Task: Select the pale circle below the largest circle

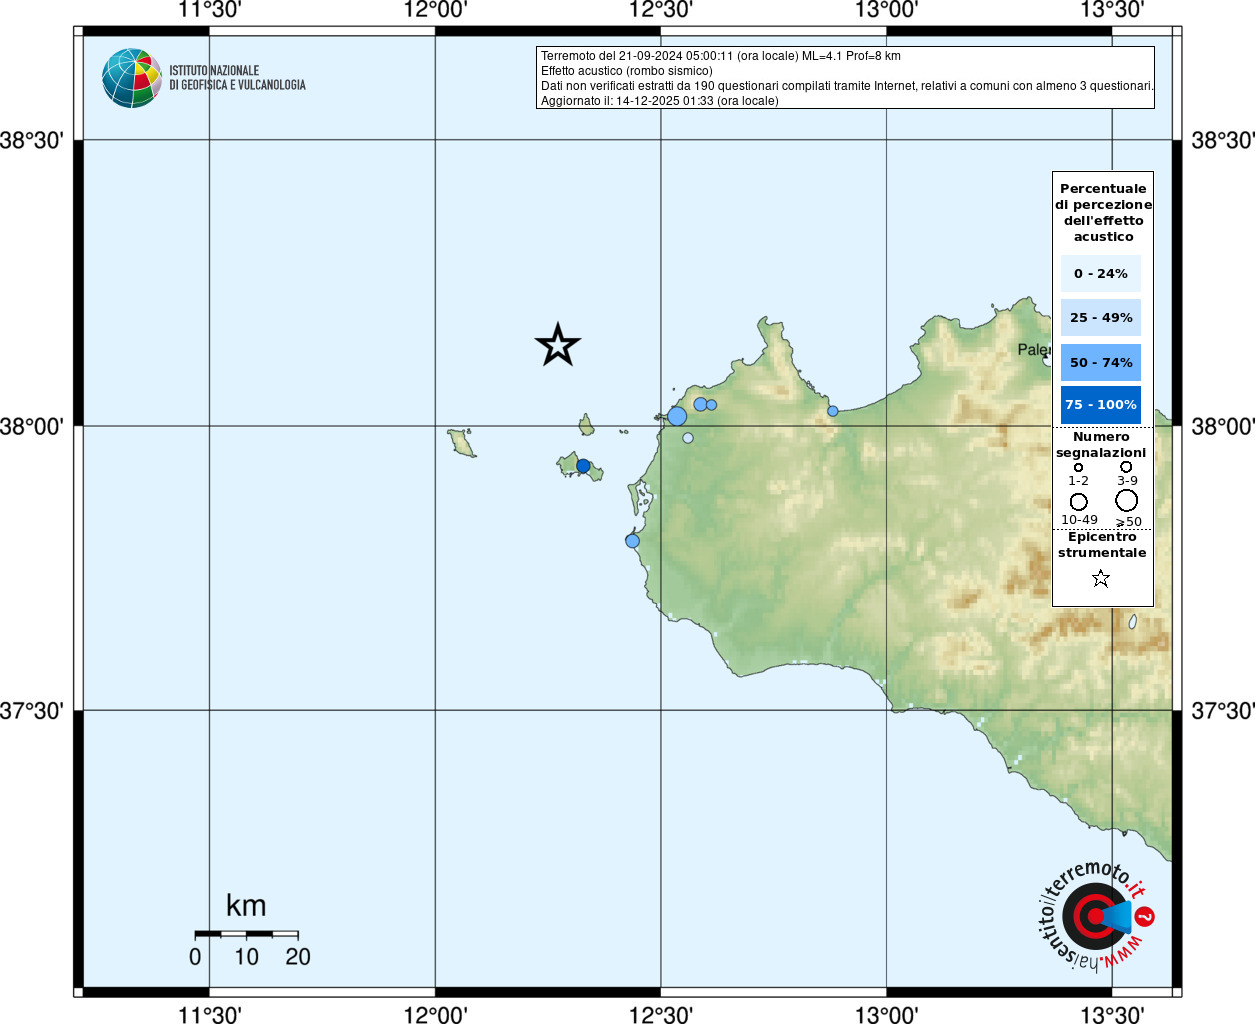Action: click(688, 438)
